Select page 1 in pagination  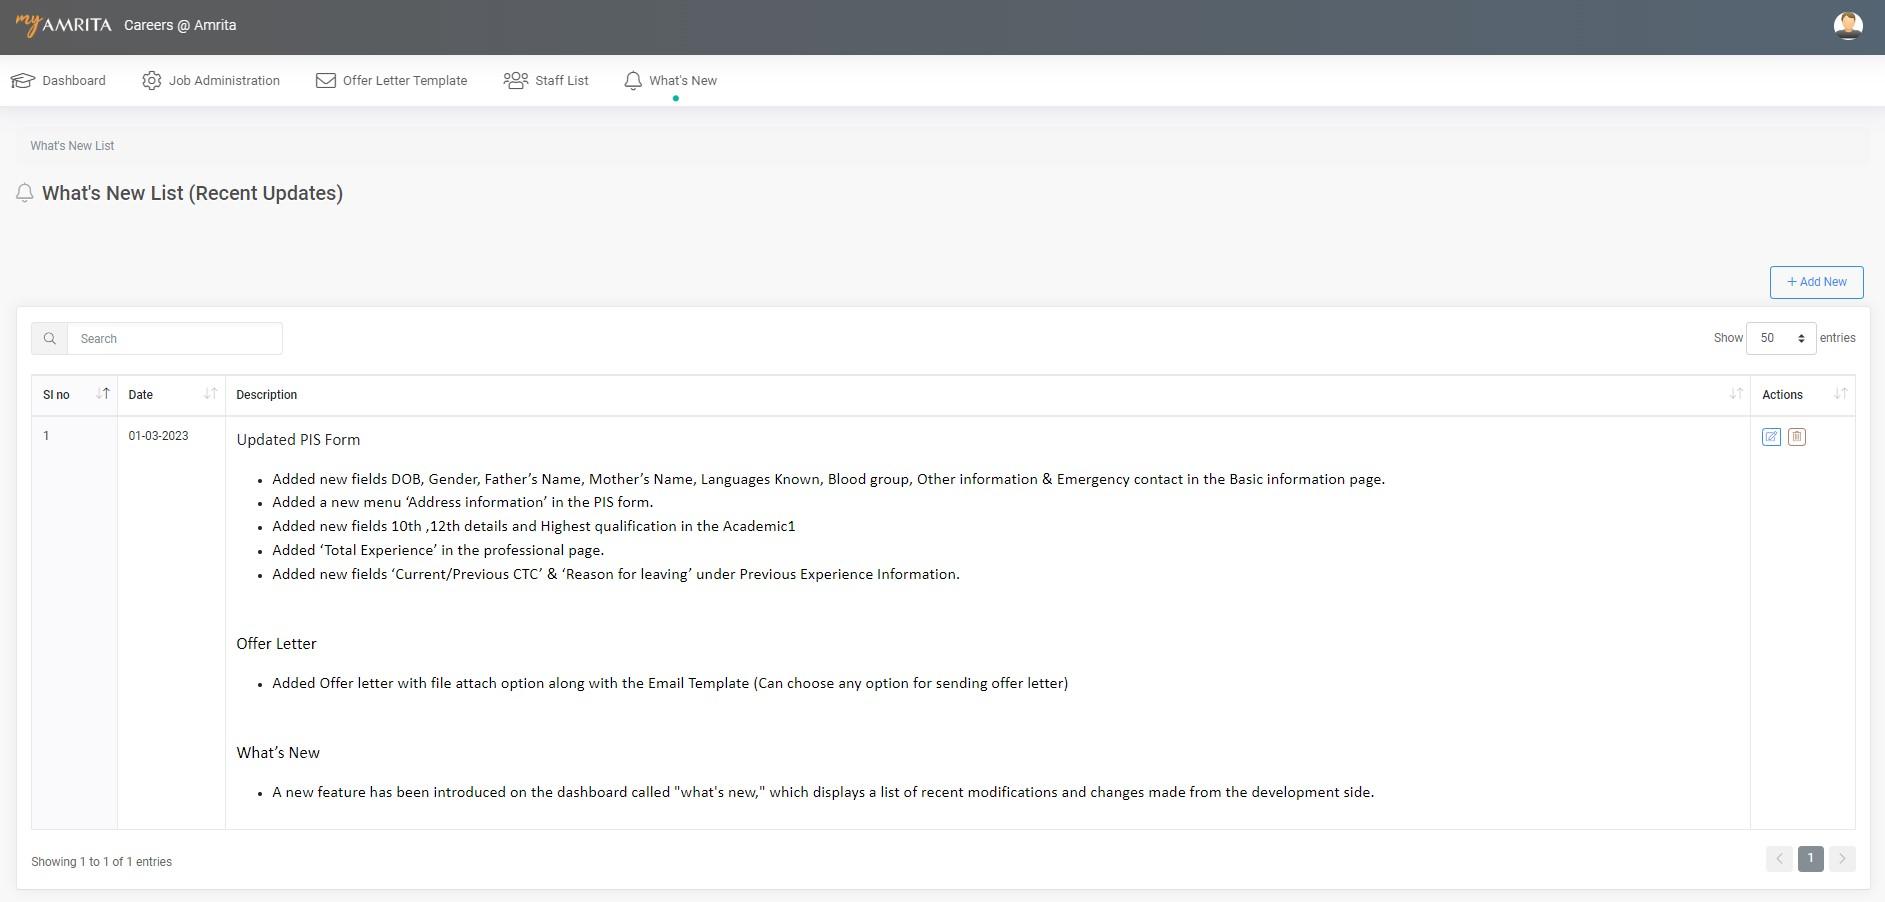click(x=1810, y=859)
